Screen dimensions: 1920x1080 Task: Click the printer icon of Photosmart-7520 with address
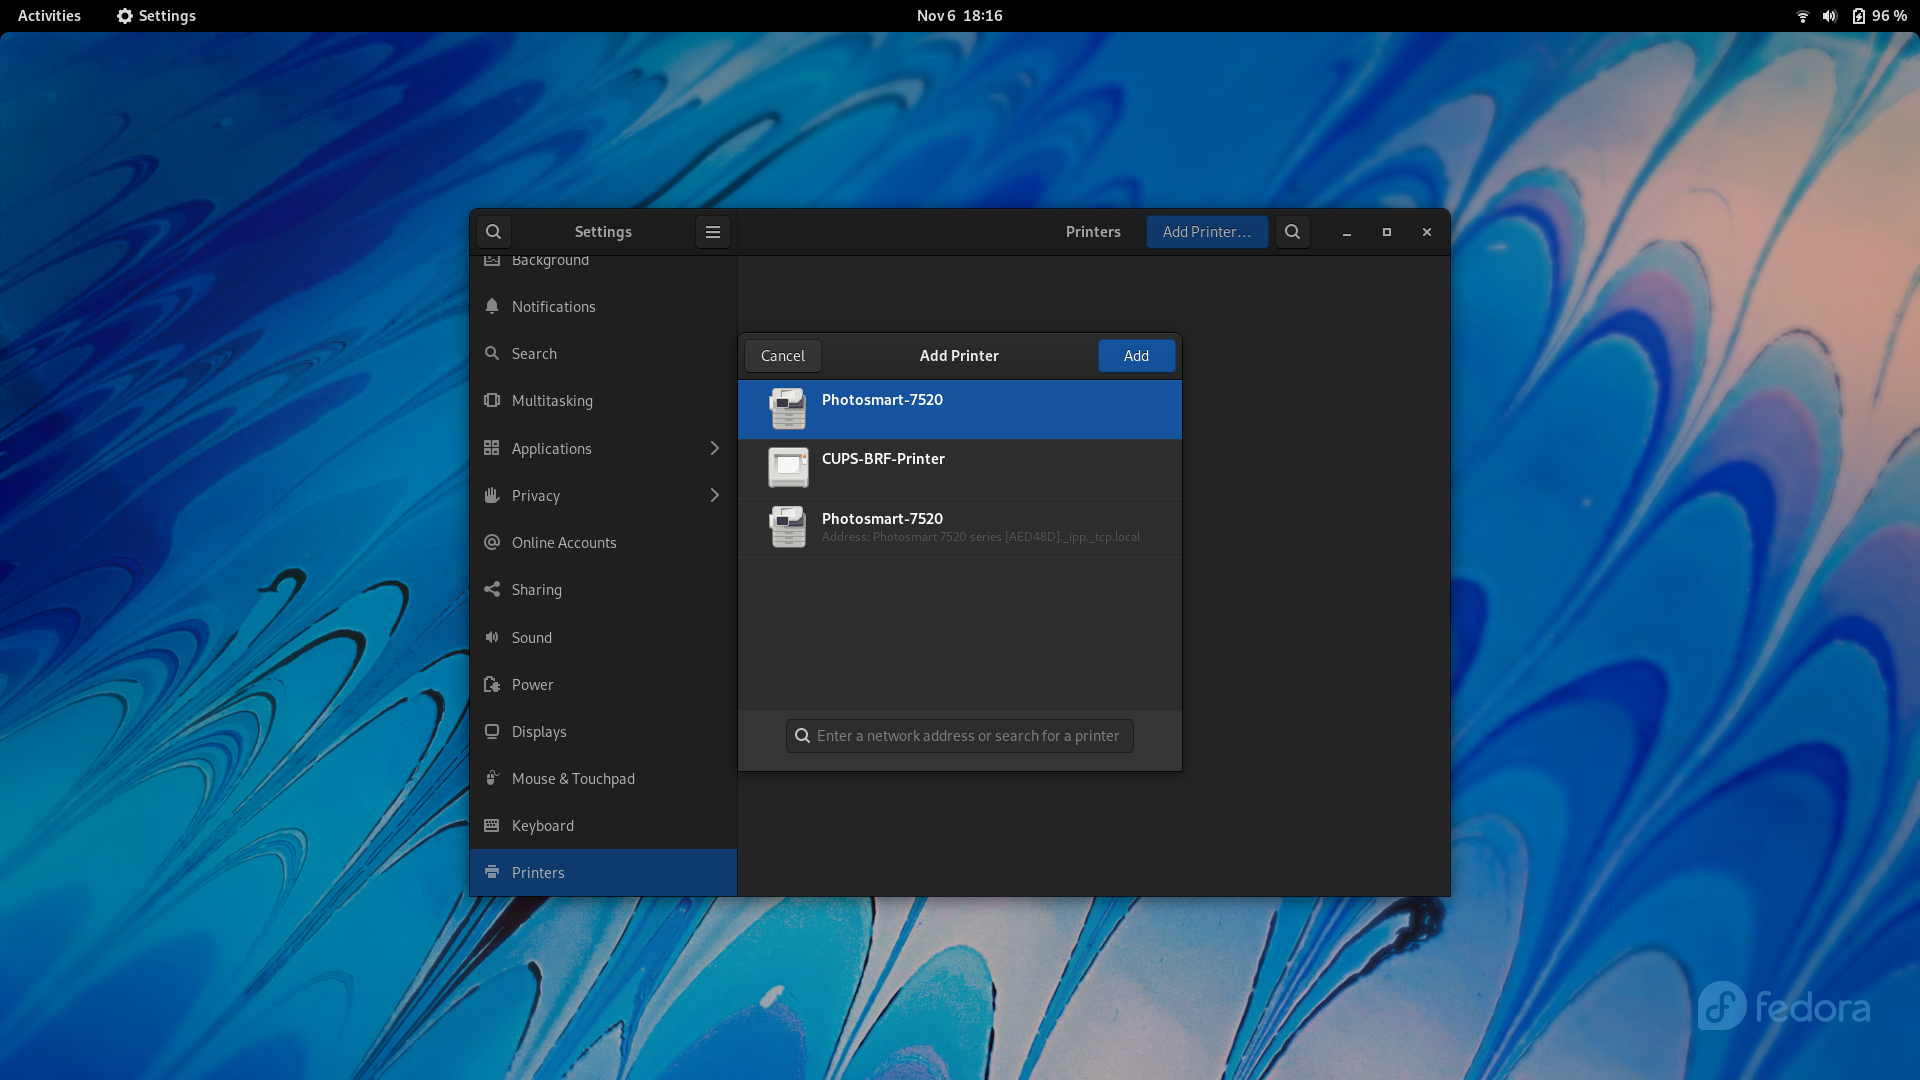coord(788,527)
